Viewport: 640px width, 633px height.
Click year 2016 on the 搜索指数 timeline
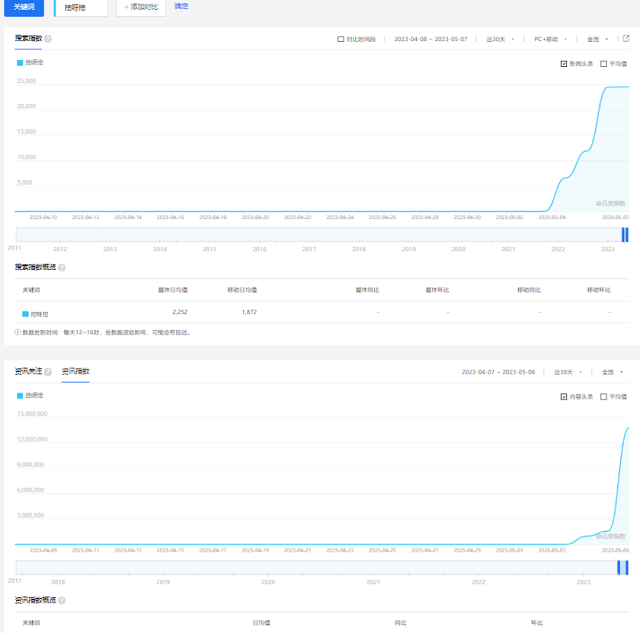tap(259, 249)
